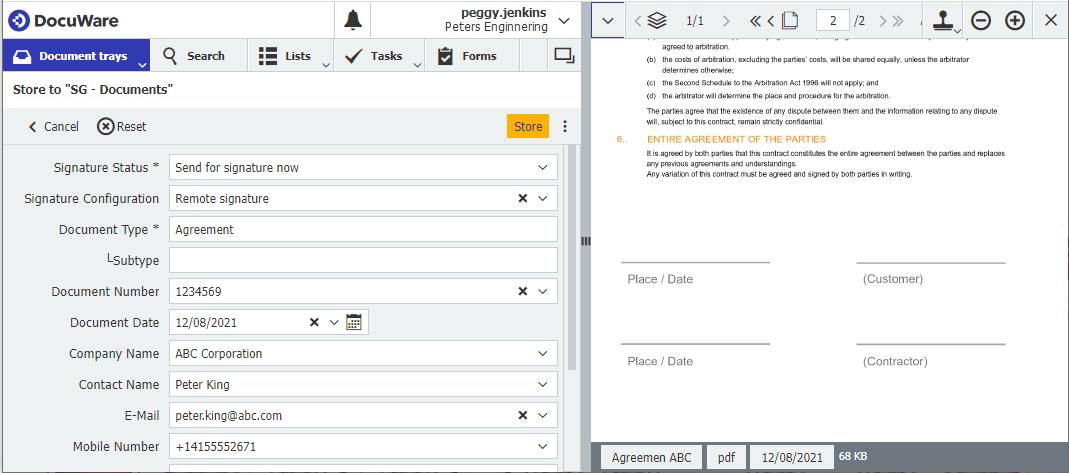Go to the previous page
Viewport: 1069px width, 473px height.
point(771,20)
